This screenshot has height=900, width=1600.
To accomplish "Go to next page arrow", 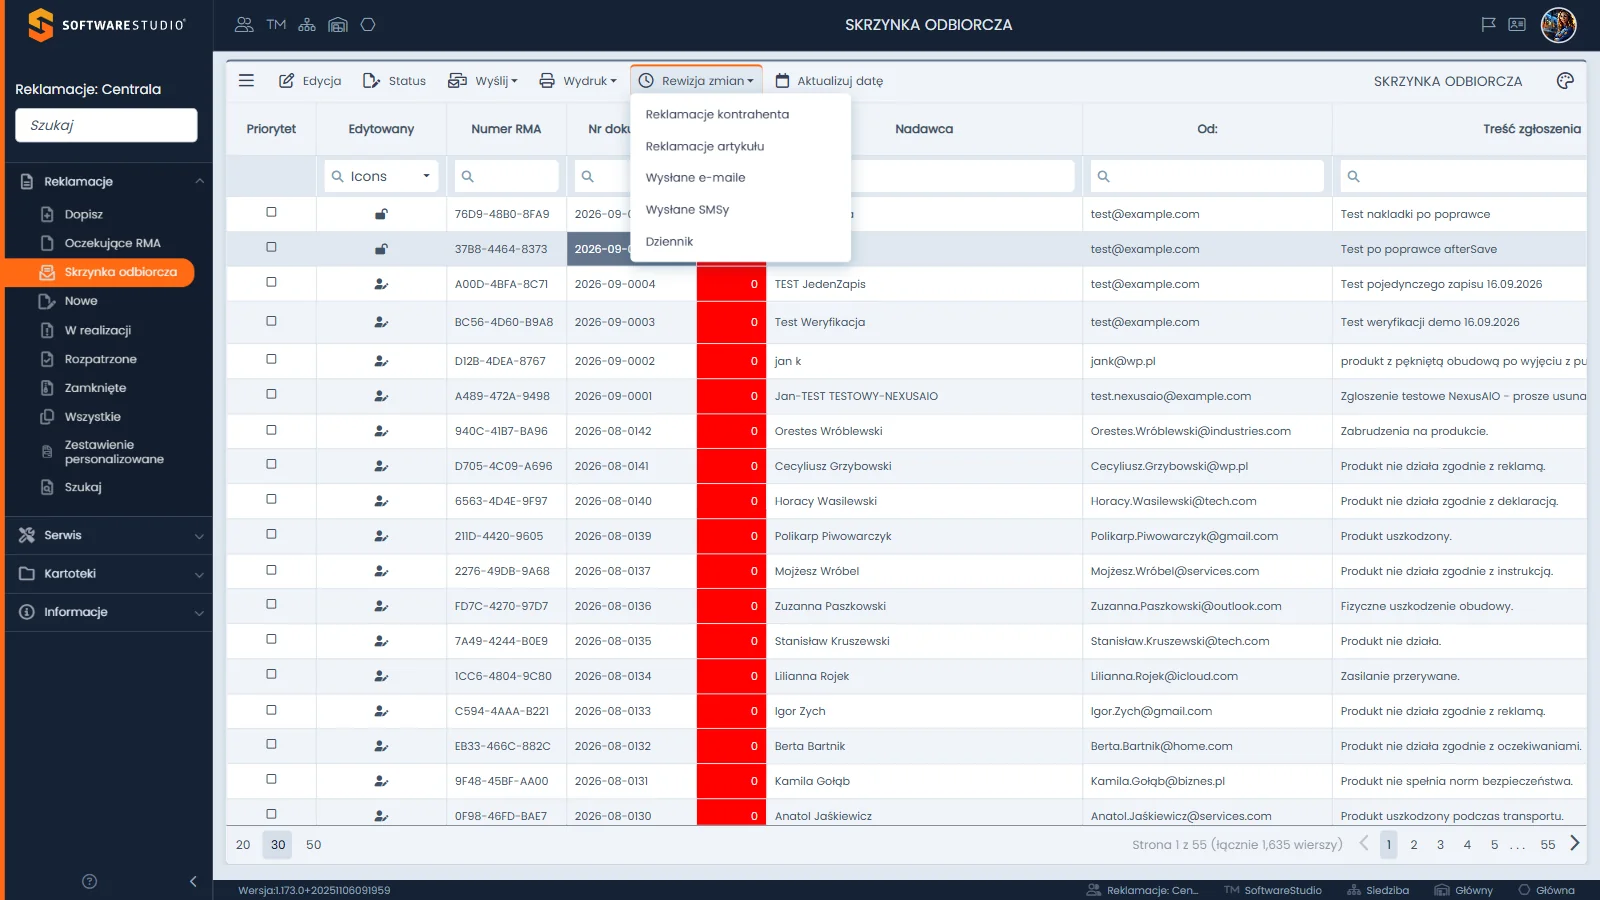I will tap(1575, 843).
